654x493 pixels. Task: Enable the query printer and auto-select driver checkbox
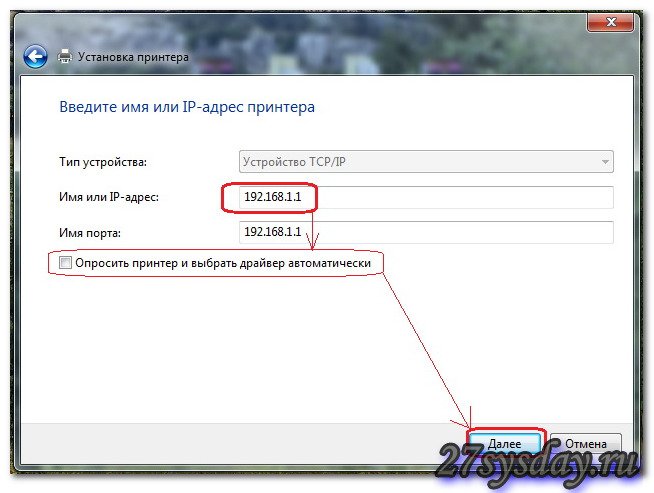point(66,263)
